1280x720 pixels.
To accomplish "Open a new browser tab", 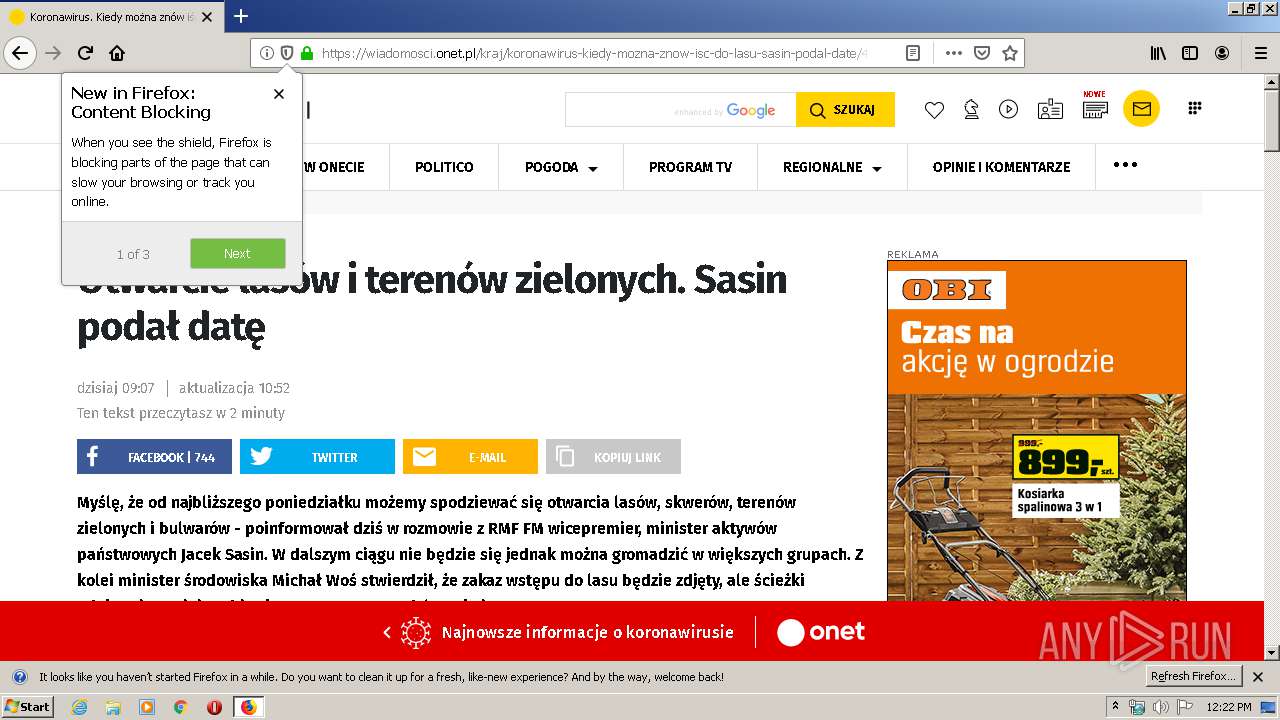I will [x=241, y=16].
